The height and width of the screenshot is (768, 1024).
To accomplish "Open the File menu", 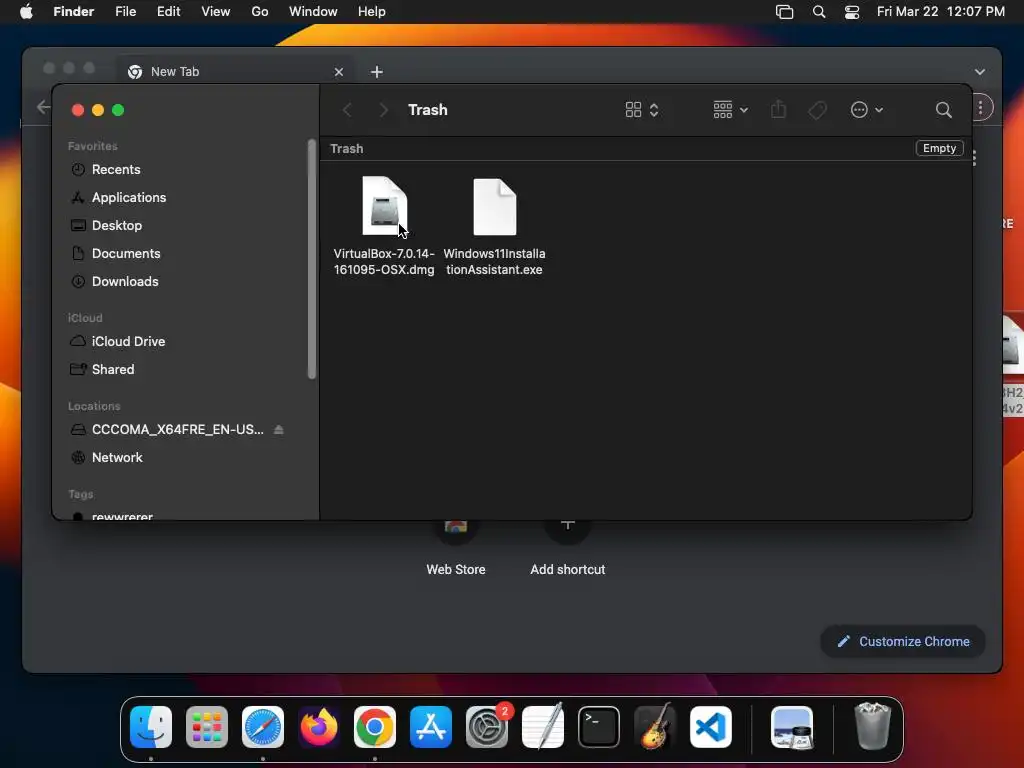I will click(125, 12).
